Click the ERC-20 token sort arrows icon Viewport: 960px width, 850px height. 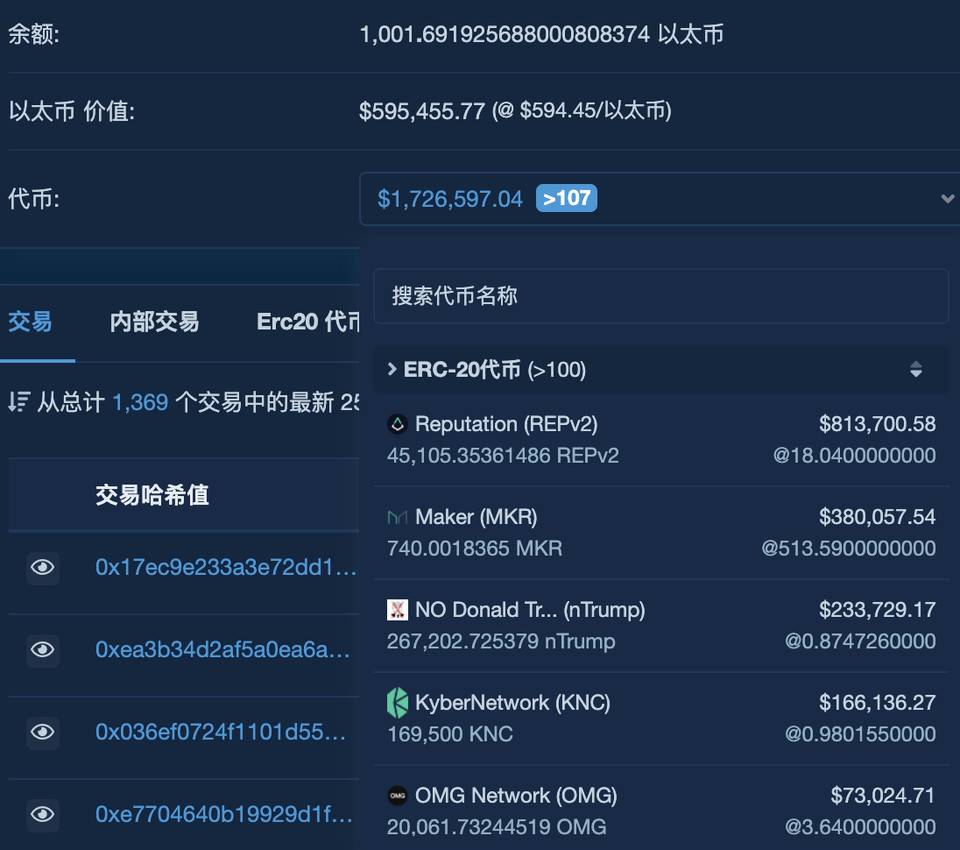917,369
